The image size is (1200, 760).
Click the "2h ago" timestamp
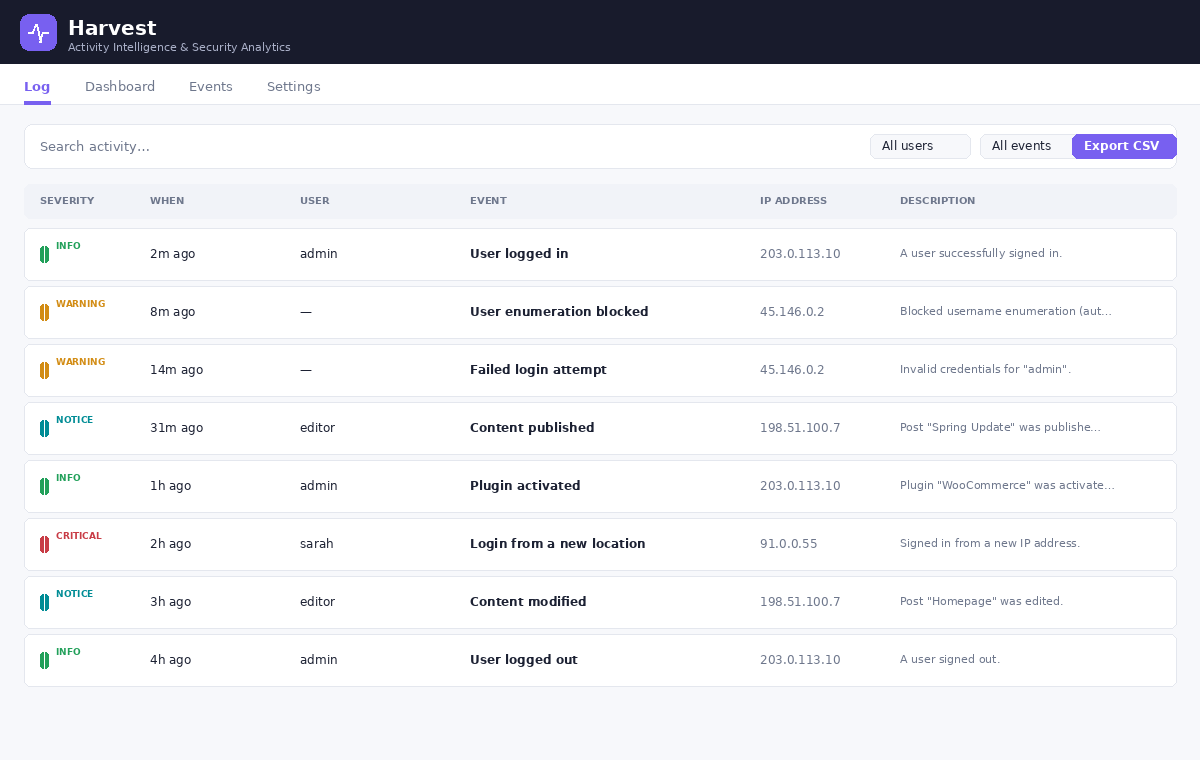170,544
